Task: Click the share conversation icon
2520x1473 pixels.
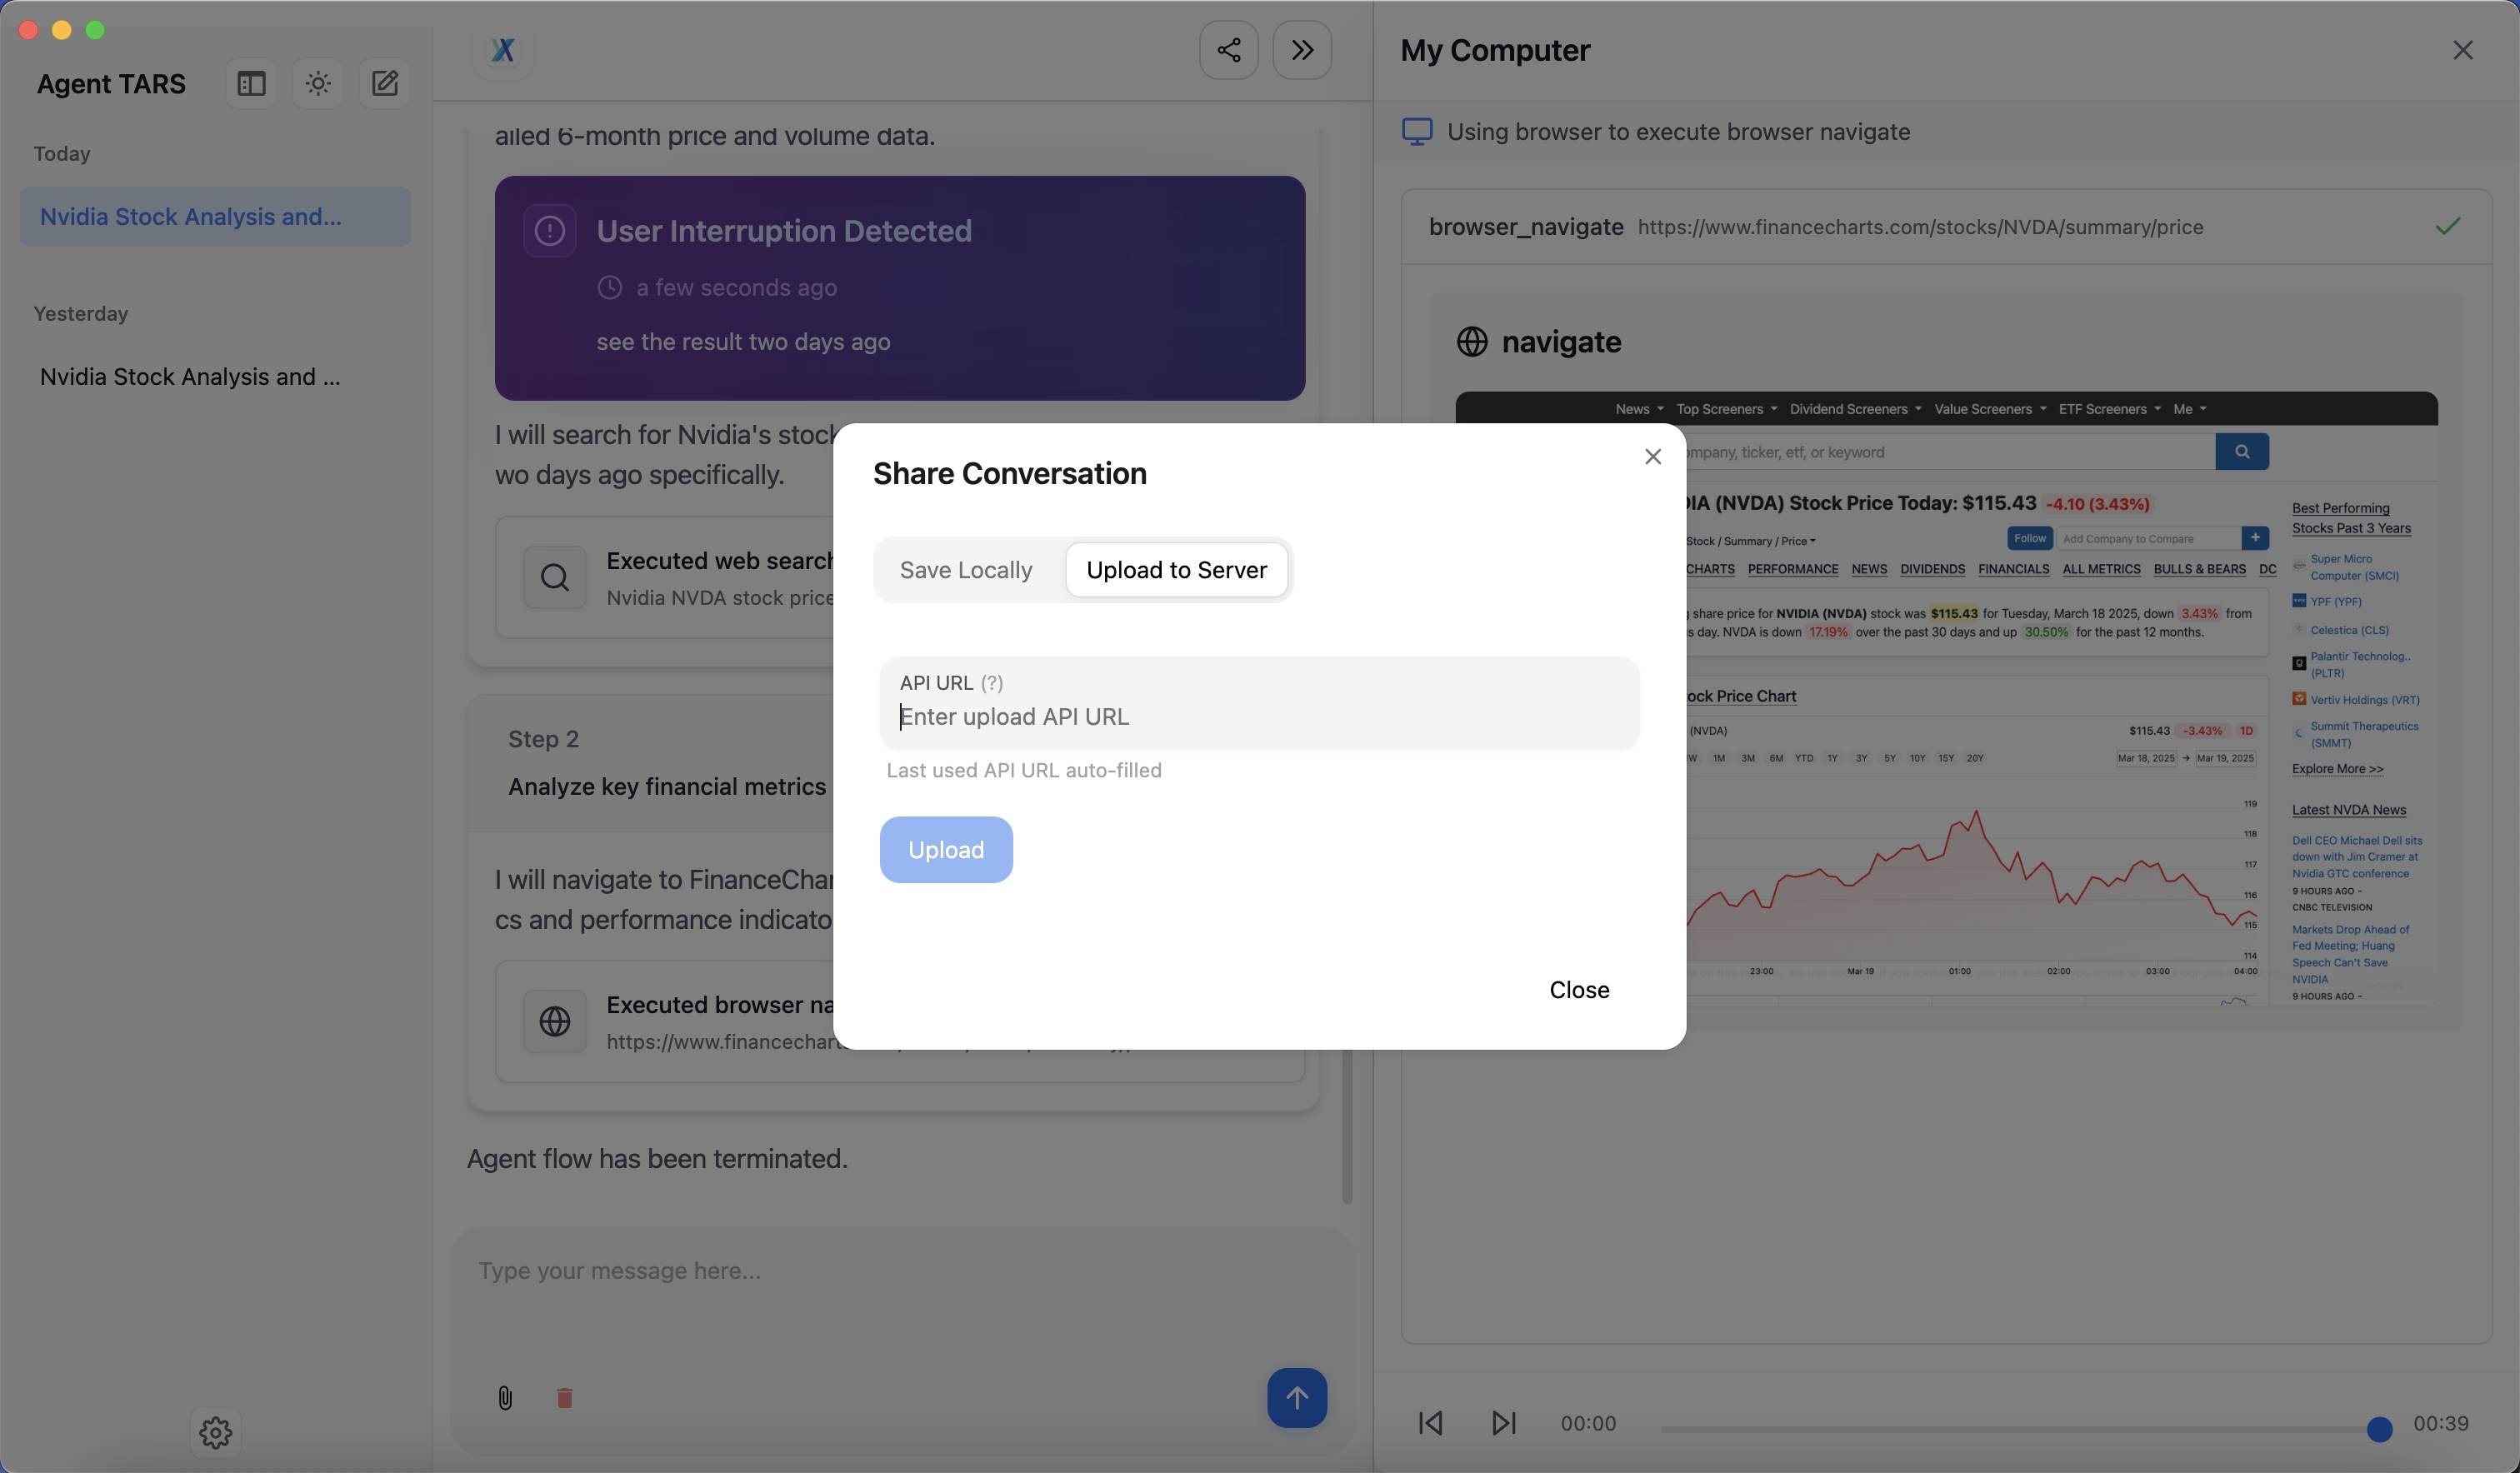Action: coord(1228,50)
